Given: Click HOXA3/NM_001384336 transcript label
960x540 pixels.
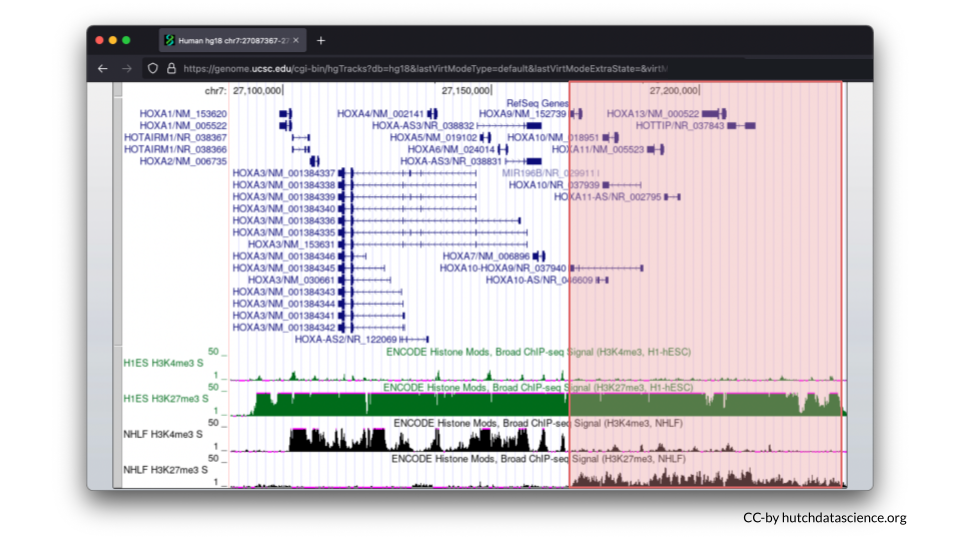Looking at the screenshot, I should pos(283,221).
